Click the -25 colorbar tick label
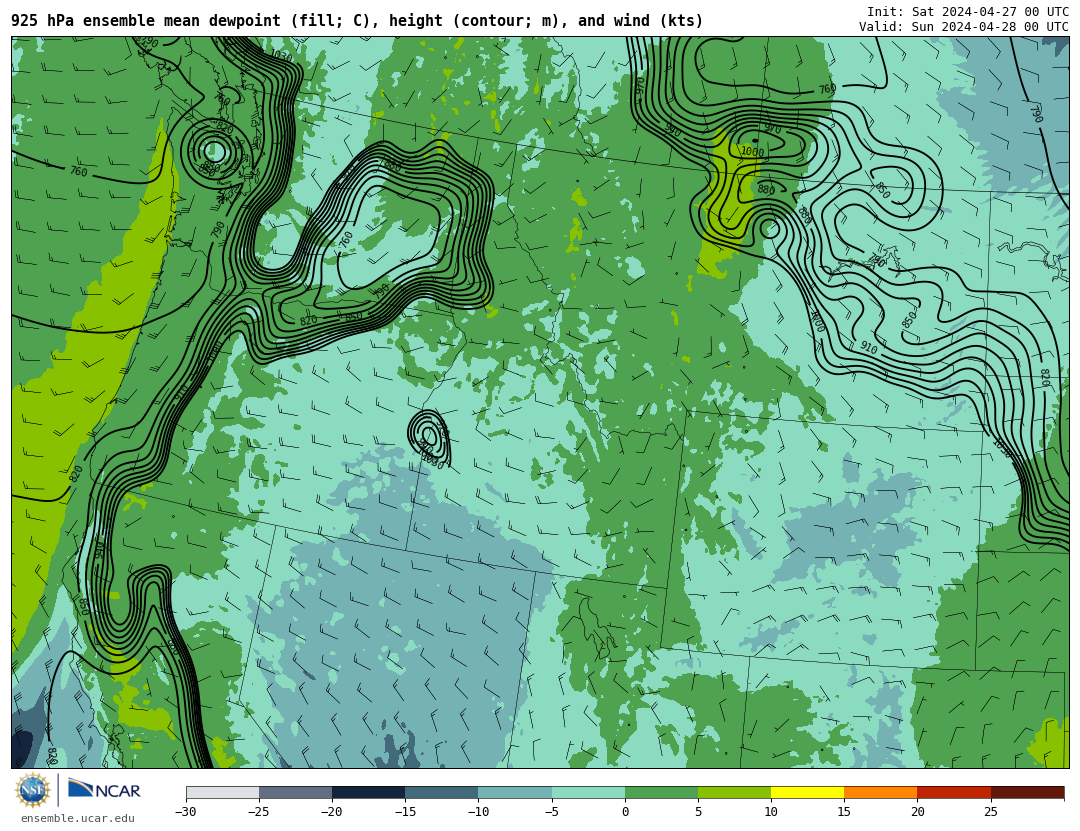 tap(258, 812)
